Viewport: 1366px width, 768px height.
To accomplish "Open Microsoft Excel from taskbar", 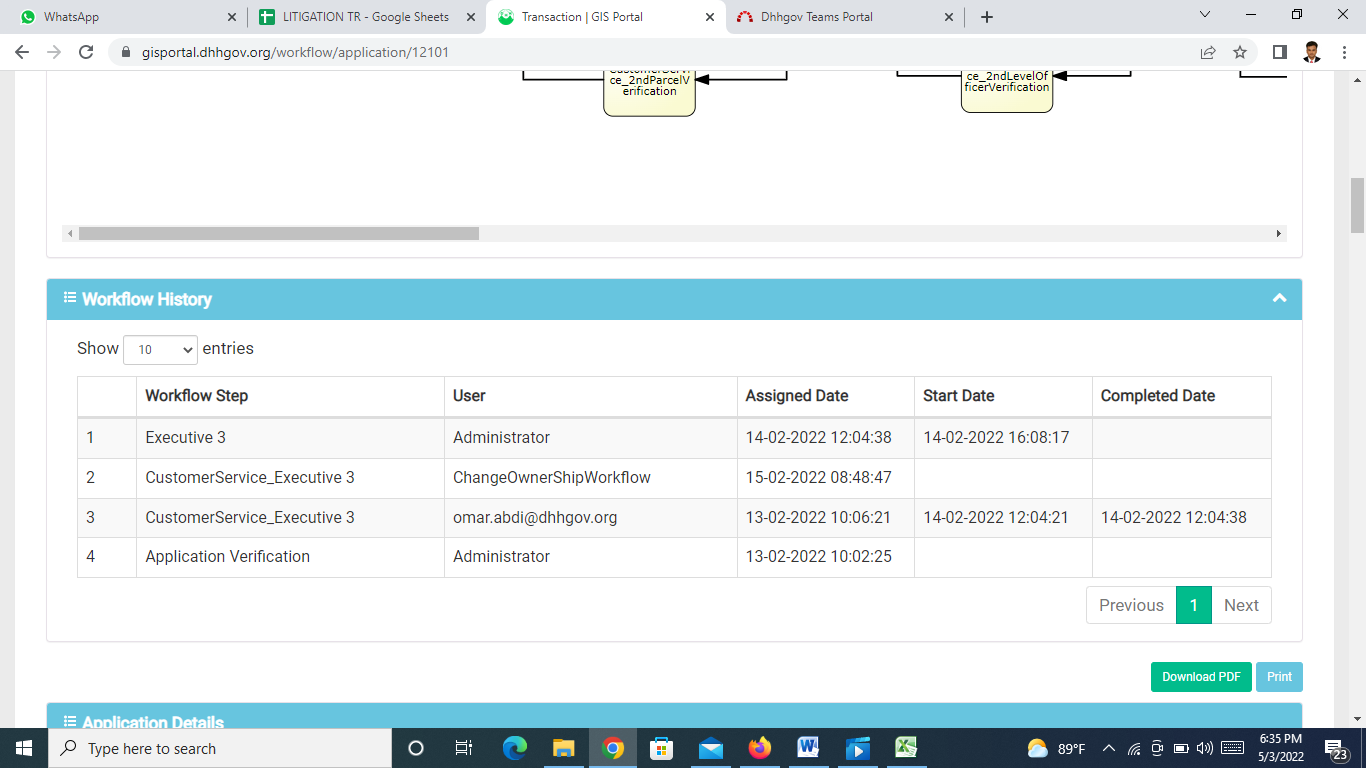I will [x=906, y=748].
